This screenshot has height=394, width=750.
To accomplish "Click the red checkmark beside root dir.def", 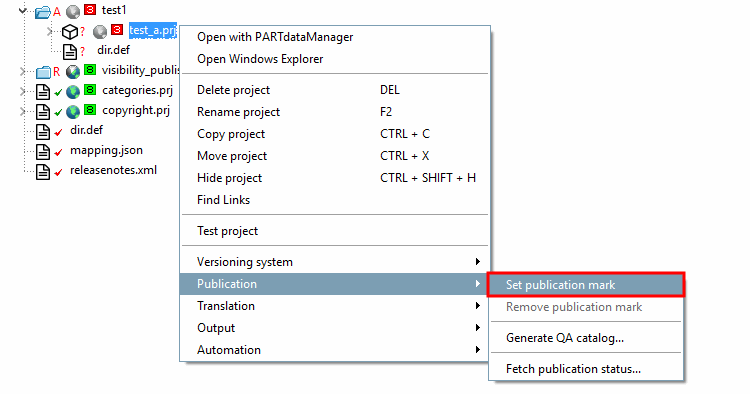I will pos(58,132).
